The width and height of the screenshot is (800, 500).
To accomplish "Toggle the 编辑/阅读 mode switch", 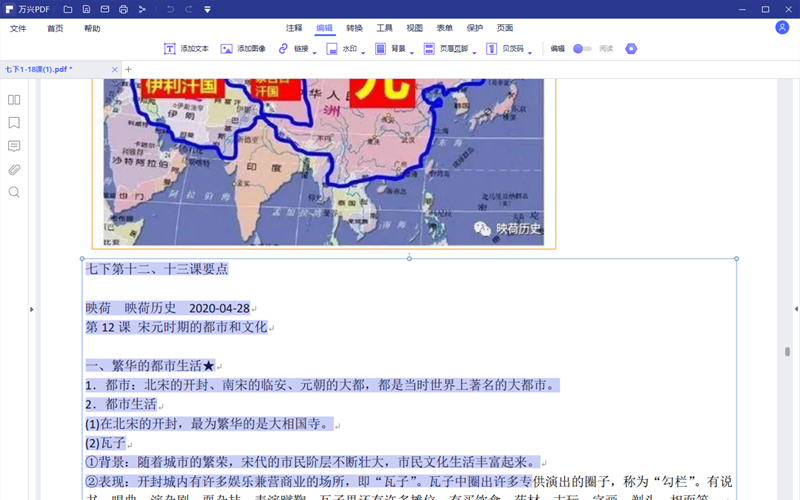I will pos(582,48).
